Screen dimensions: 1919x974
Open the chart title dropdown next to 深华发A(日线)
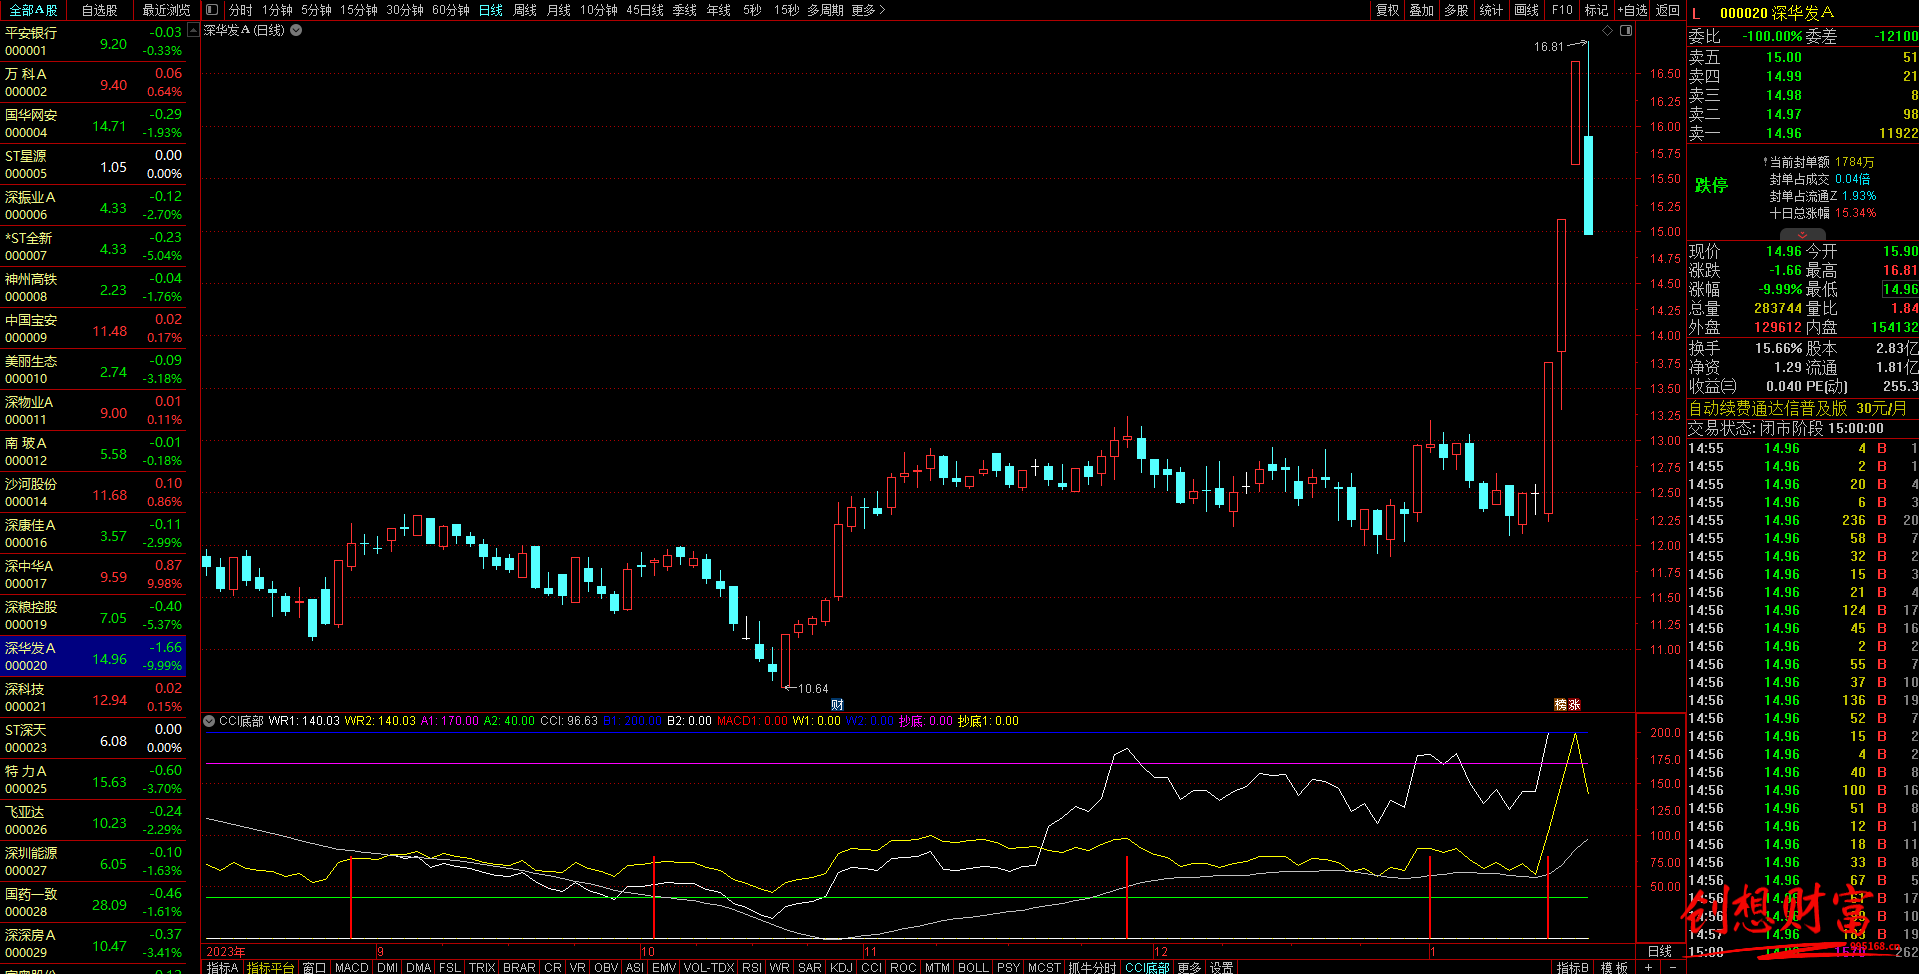(296, 30)
